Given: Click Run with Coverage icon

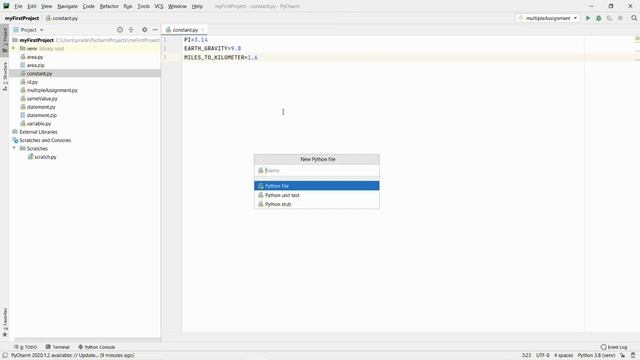Looking at the screenshot, I should pyautogui.click(x=609, y=18).
